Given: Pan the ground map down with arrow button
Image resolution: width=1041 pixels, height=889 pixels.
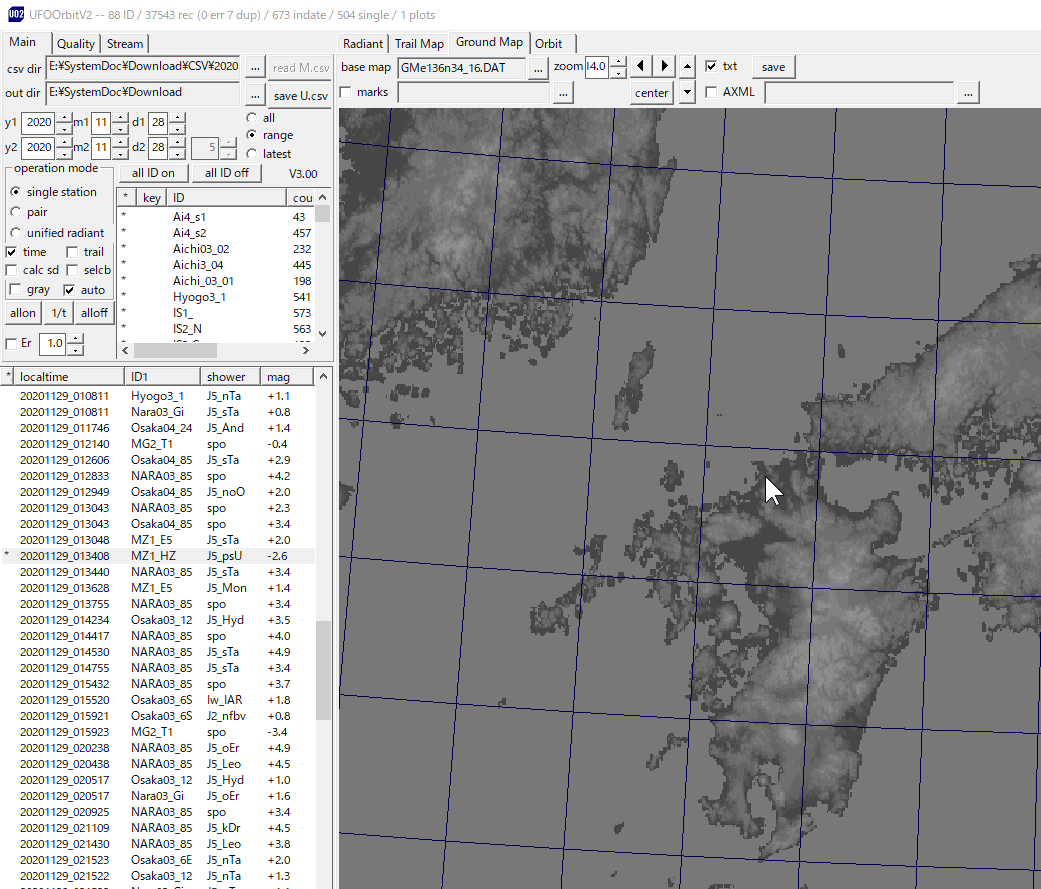Looking at the screenshot, I should tap(687, 93).
